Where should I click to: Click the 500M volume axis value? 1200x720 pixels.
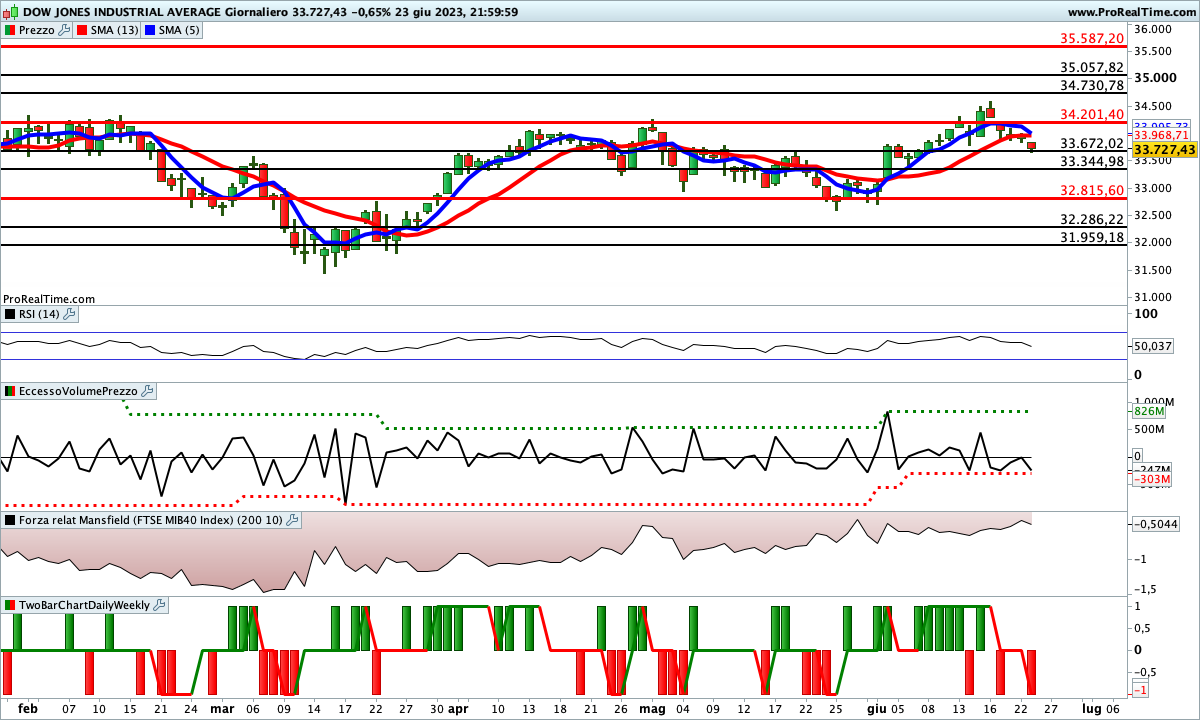[x=1149, y=430]
